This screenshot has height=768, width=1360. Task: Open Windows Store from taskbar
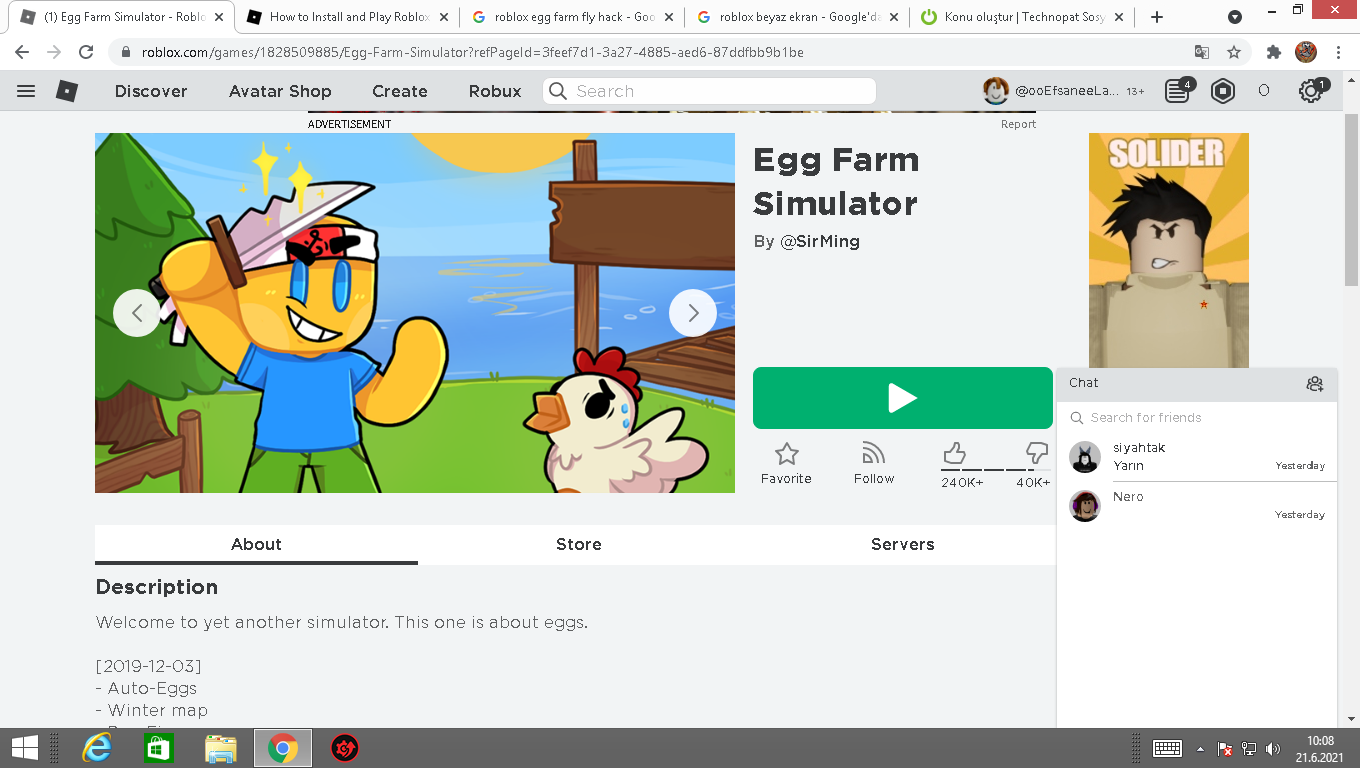(159, 748)
